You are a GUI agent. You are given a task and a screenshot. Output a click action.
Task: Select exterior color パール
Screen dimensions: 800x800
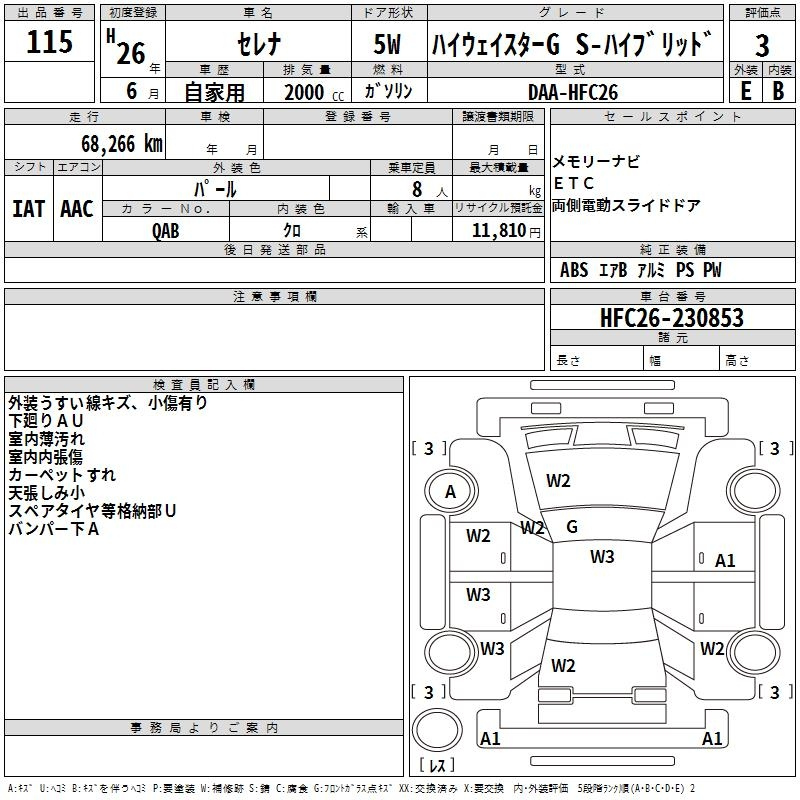(x=215, y=189)
